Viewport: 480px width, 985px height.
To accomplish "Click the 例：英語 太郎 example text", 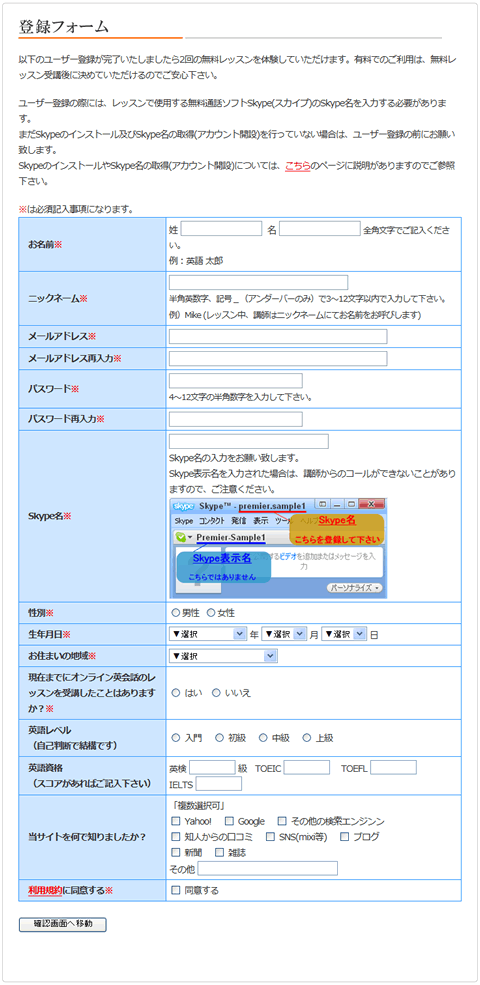I will coord(196,260).
